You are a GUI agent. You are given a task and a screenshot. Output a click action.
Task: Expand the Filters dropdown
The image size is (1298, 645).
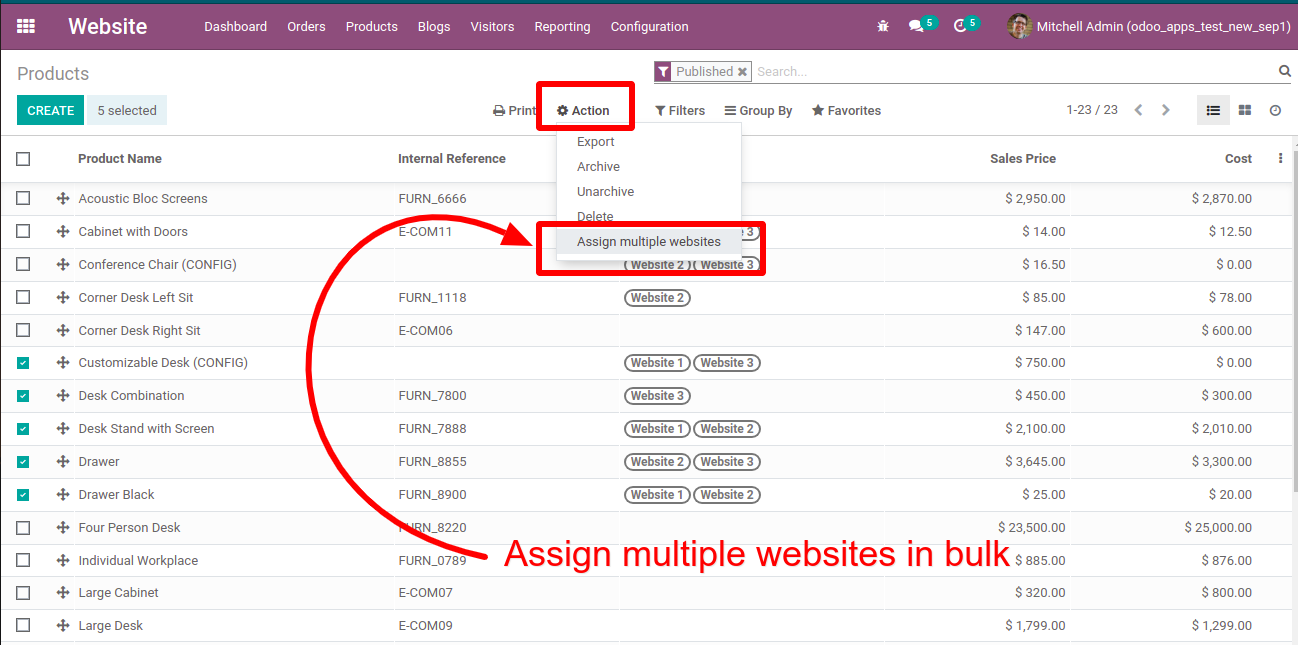pyautogui.click(x=680, y=111)
